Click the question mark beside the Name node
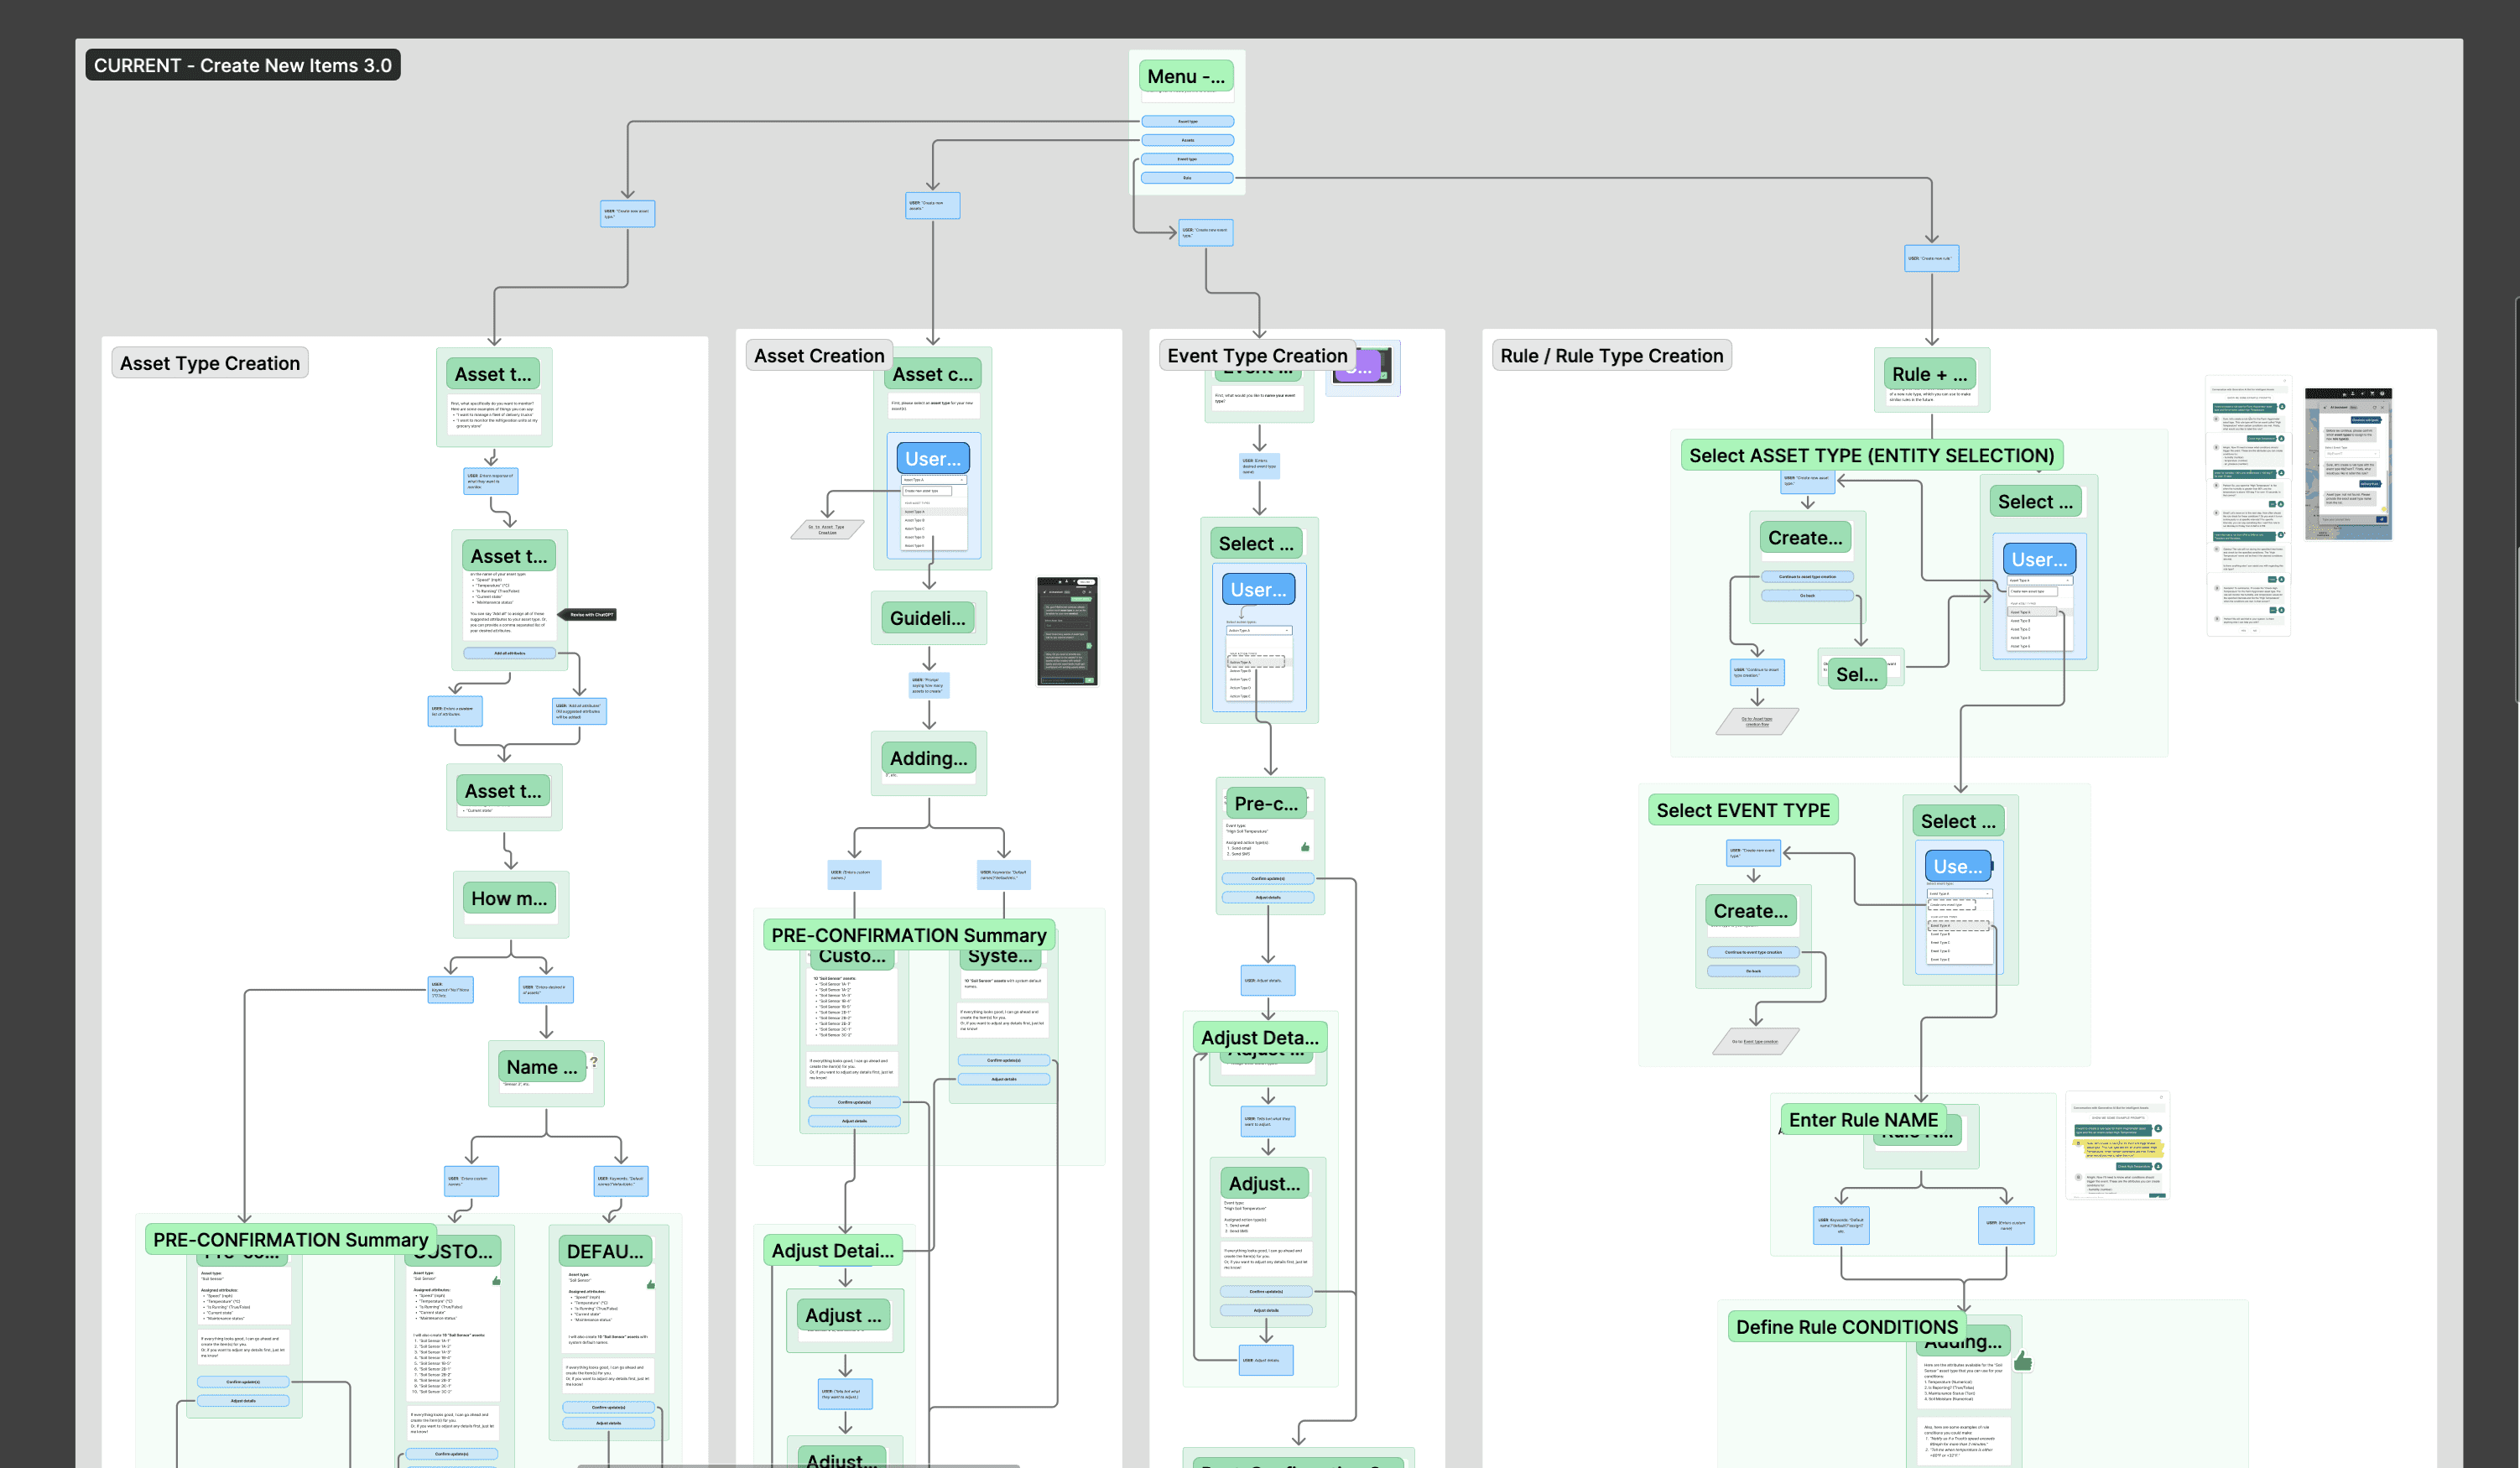2520x1468 pixels. pos(594,1062)
